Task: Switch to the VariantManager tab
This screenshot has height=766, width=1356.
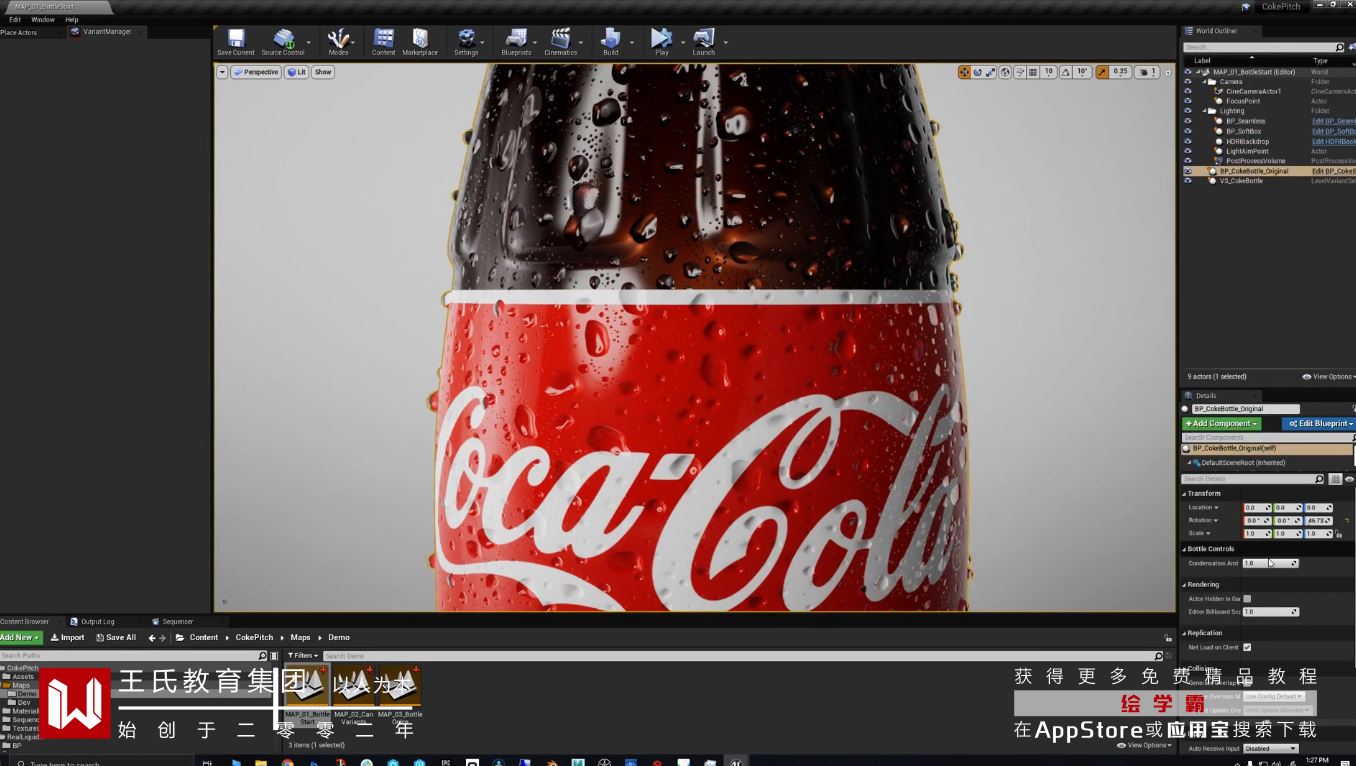Action: pos(107,32)
